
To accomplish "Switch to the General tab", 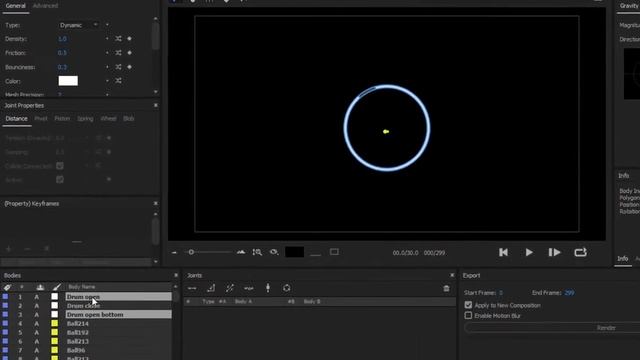I will 16,6.
